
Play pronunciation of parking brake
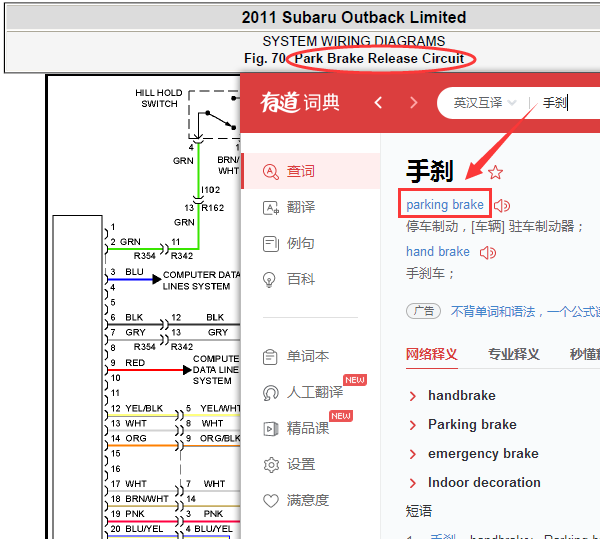(x=502, y=206)
